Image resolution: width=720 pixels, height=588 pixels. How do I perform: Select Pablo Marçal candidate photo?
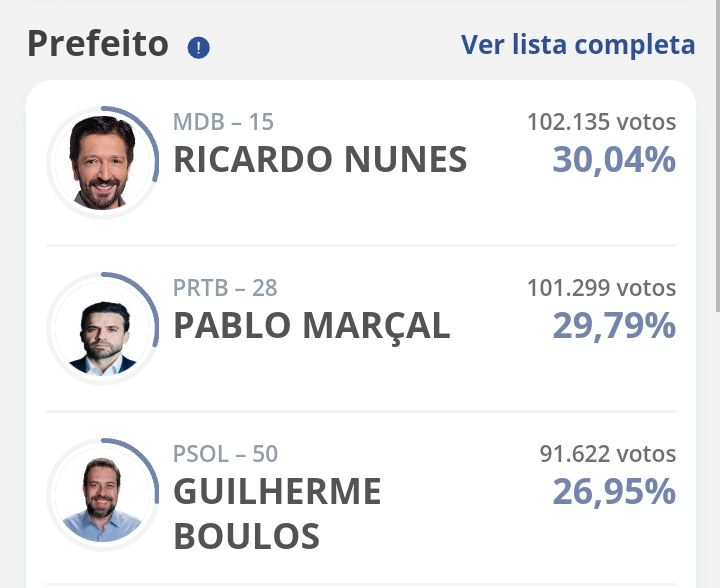click(x=102, y=338)
